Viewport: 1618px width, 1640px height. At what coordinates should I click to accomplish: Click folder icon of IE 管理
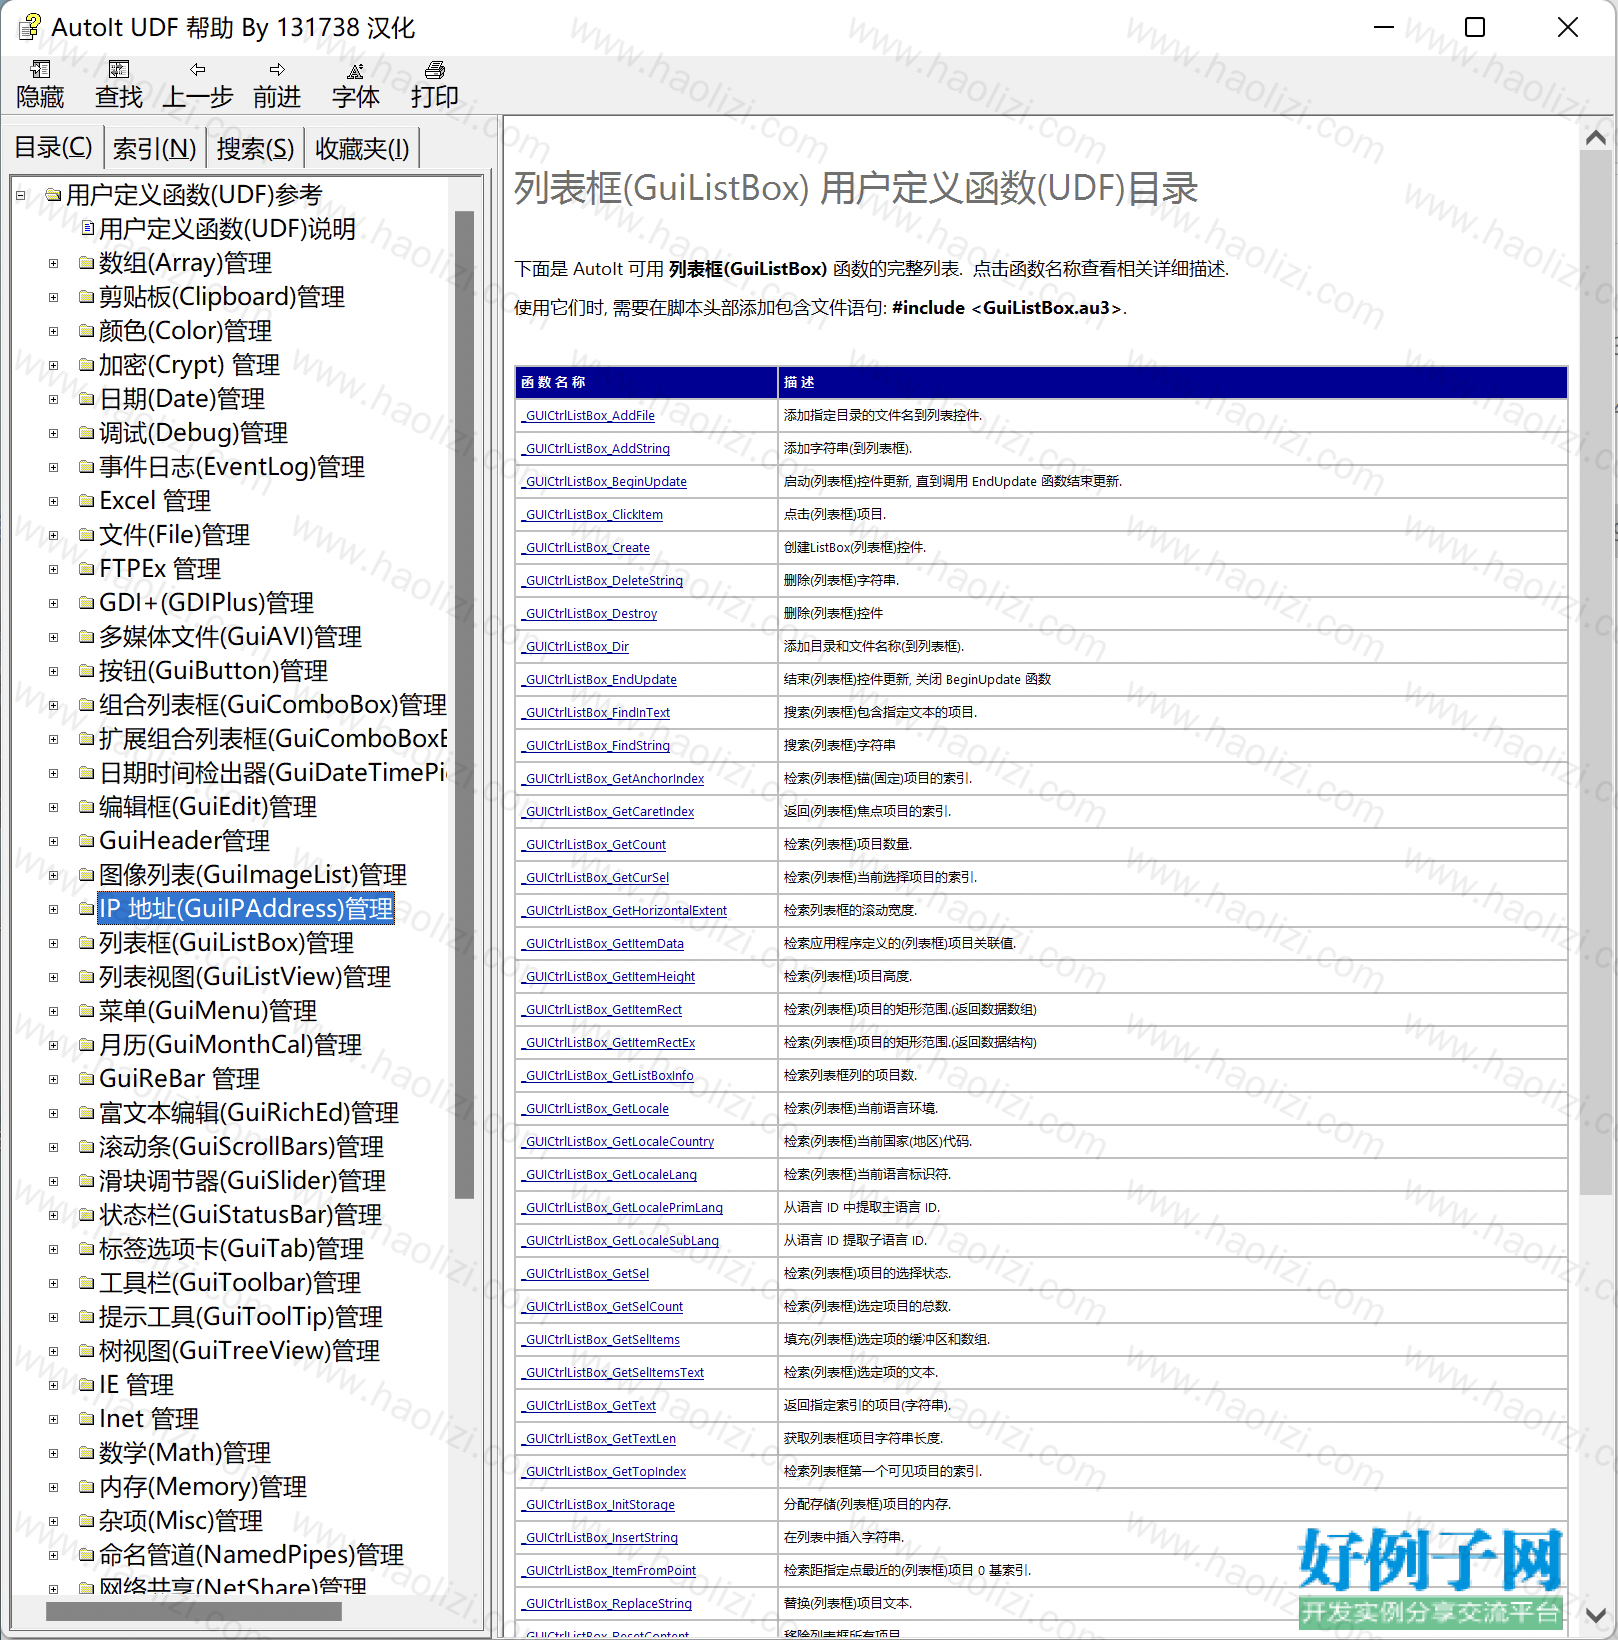click(x=87, y=1386)
